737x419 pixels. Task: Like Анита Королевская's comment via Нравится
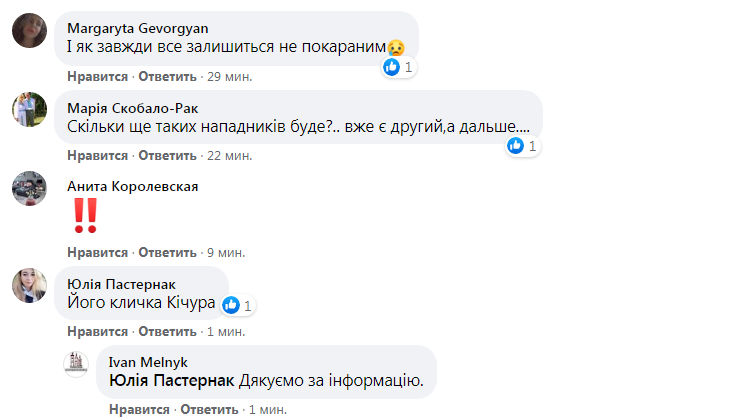click(97, 251)
